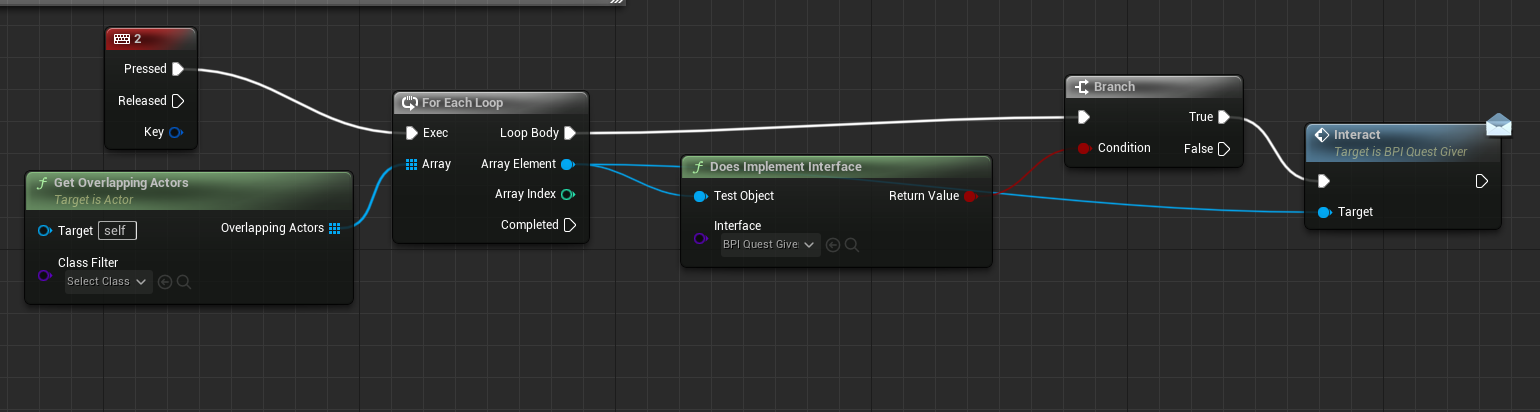Viewport: 1540px width, 412px height.
Task: Click the self target input field
Action: (118, 231)
